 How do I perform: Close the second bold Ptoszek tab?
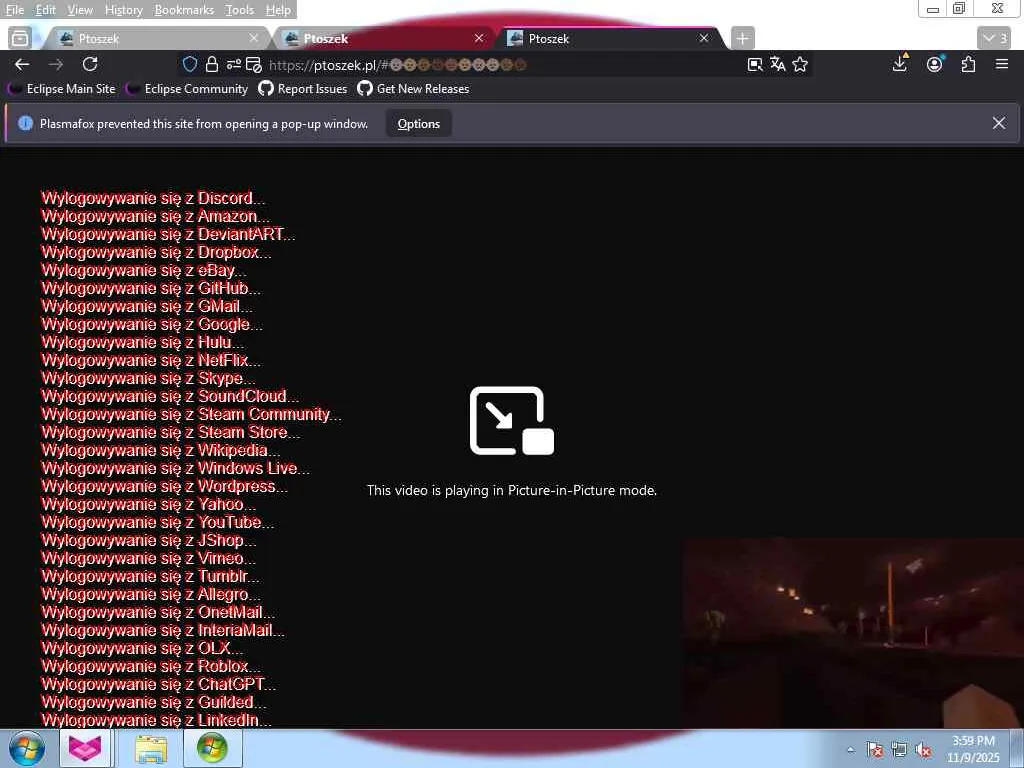(x=479, y=38)
